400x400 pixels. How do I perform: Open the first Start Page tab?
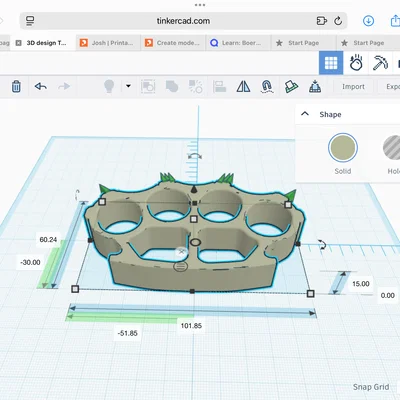pos(303,43)
